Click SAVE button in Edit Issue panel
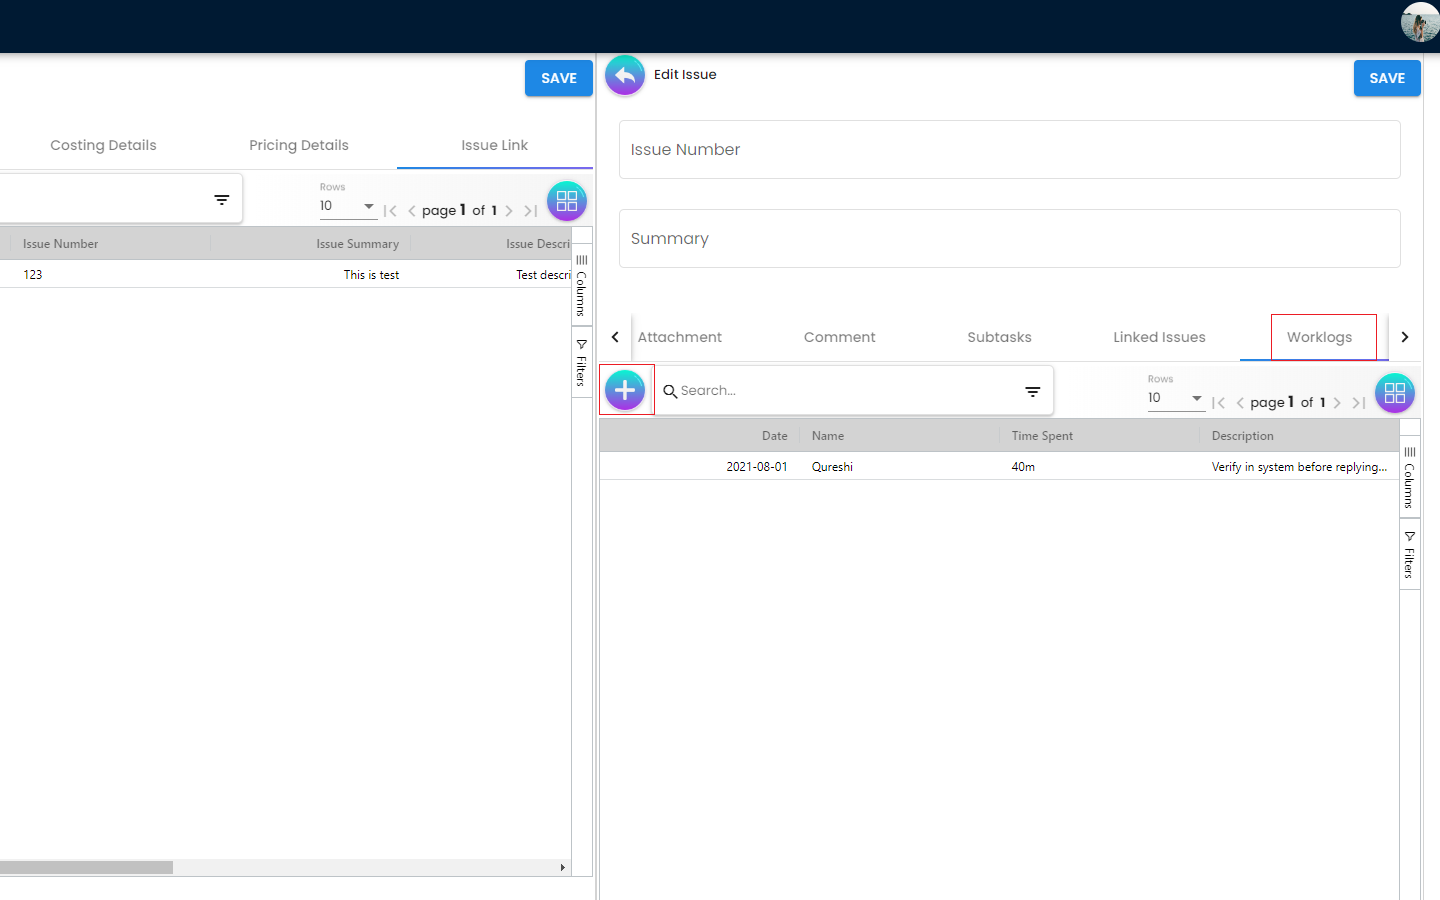The image size is (1440, 900). coord(1386,78)
